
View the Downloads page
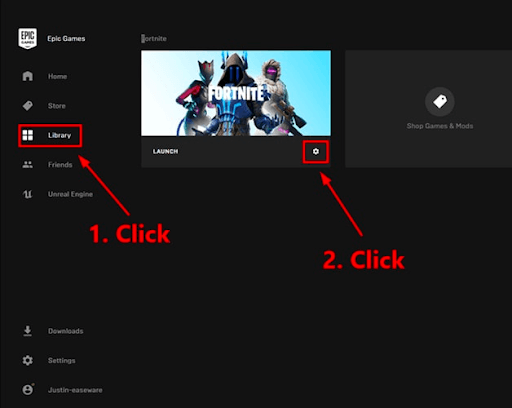tap(66, 331)
